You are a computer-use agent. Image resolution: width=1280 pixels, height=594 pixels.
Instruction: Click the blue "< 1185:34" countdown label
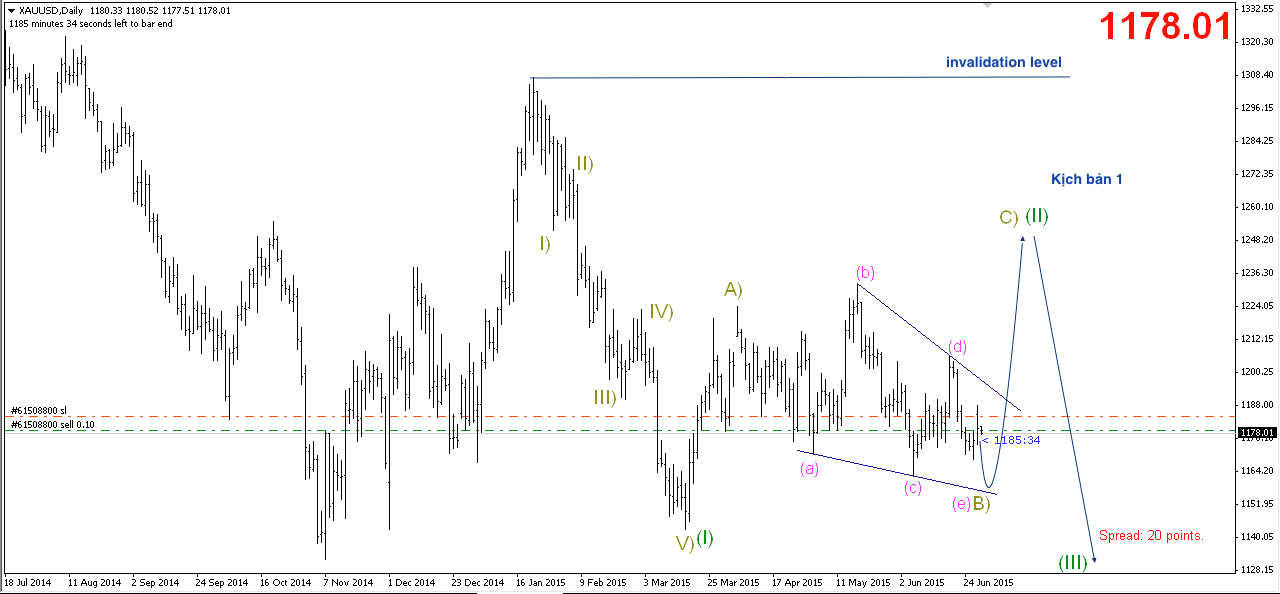click(x=1011, y=440)
